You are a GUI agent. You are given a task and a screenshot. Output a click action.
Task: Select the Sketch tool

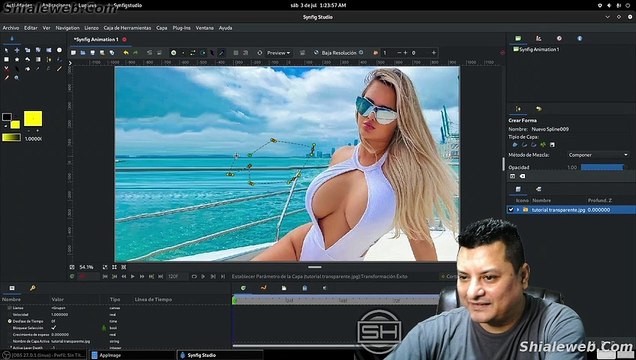(59, 69)
